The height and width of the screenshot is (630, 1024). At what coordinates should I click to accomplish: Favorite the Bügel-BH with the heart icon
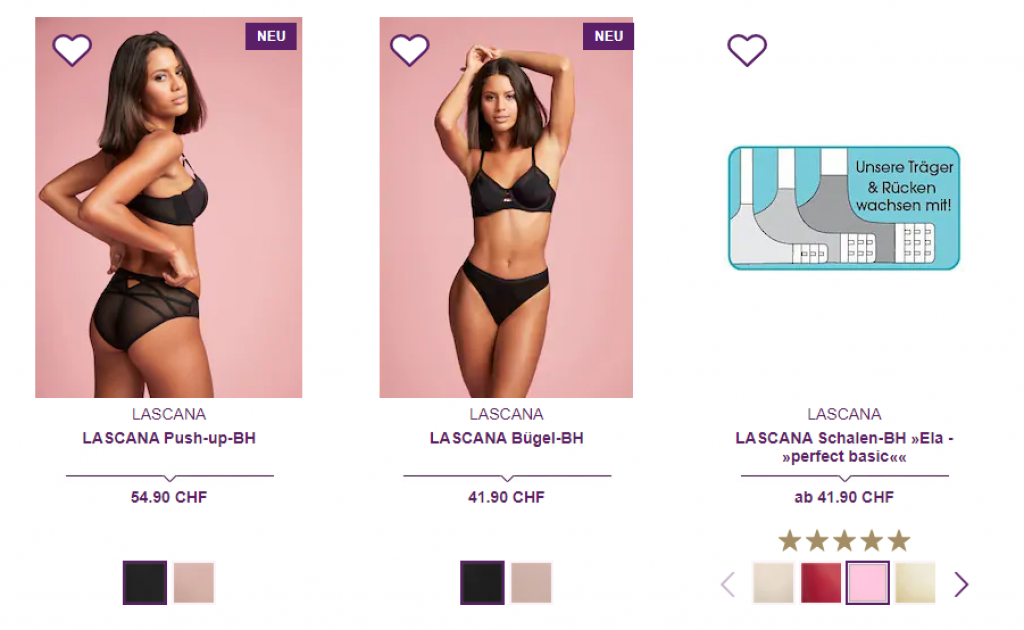coord(409,50)
